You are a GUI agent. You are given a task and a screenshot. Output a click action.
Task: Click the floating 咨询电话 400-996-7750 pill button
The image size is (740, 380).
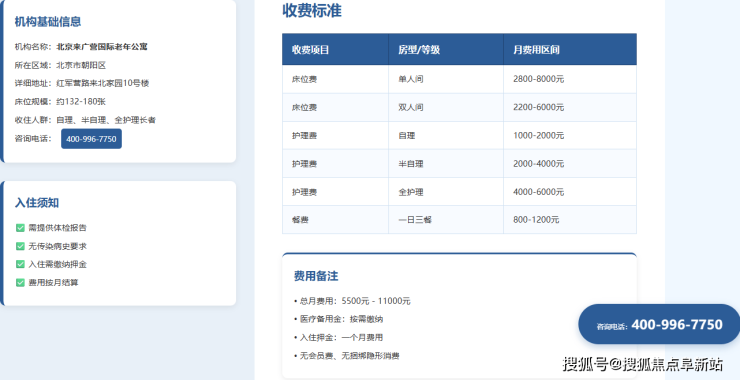(659, 324)
